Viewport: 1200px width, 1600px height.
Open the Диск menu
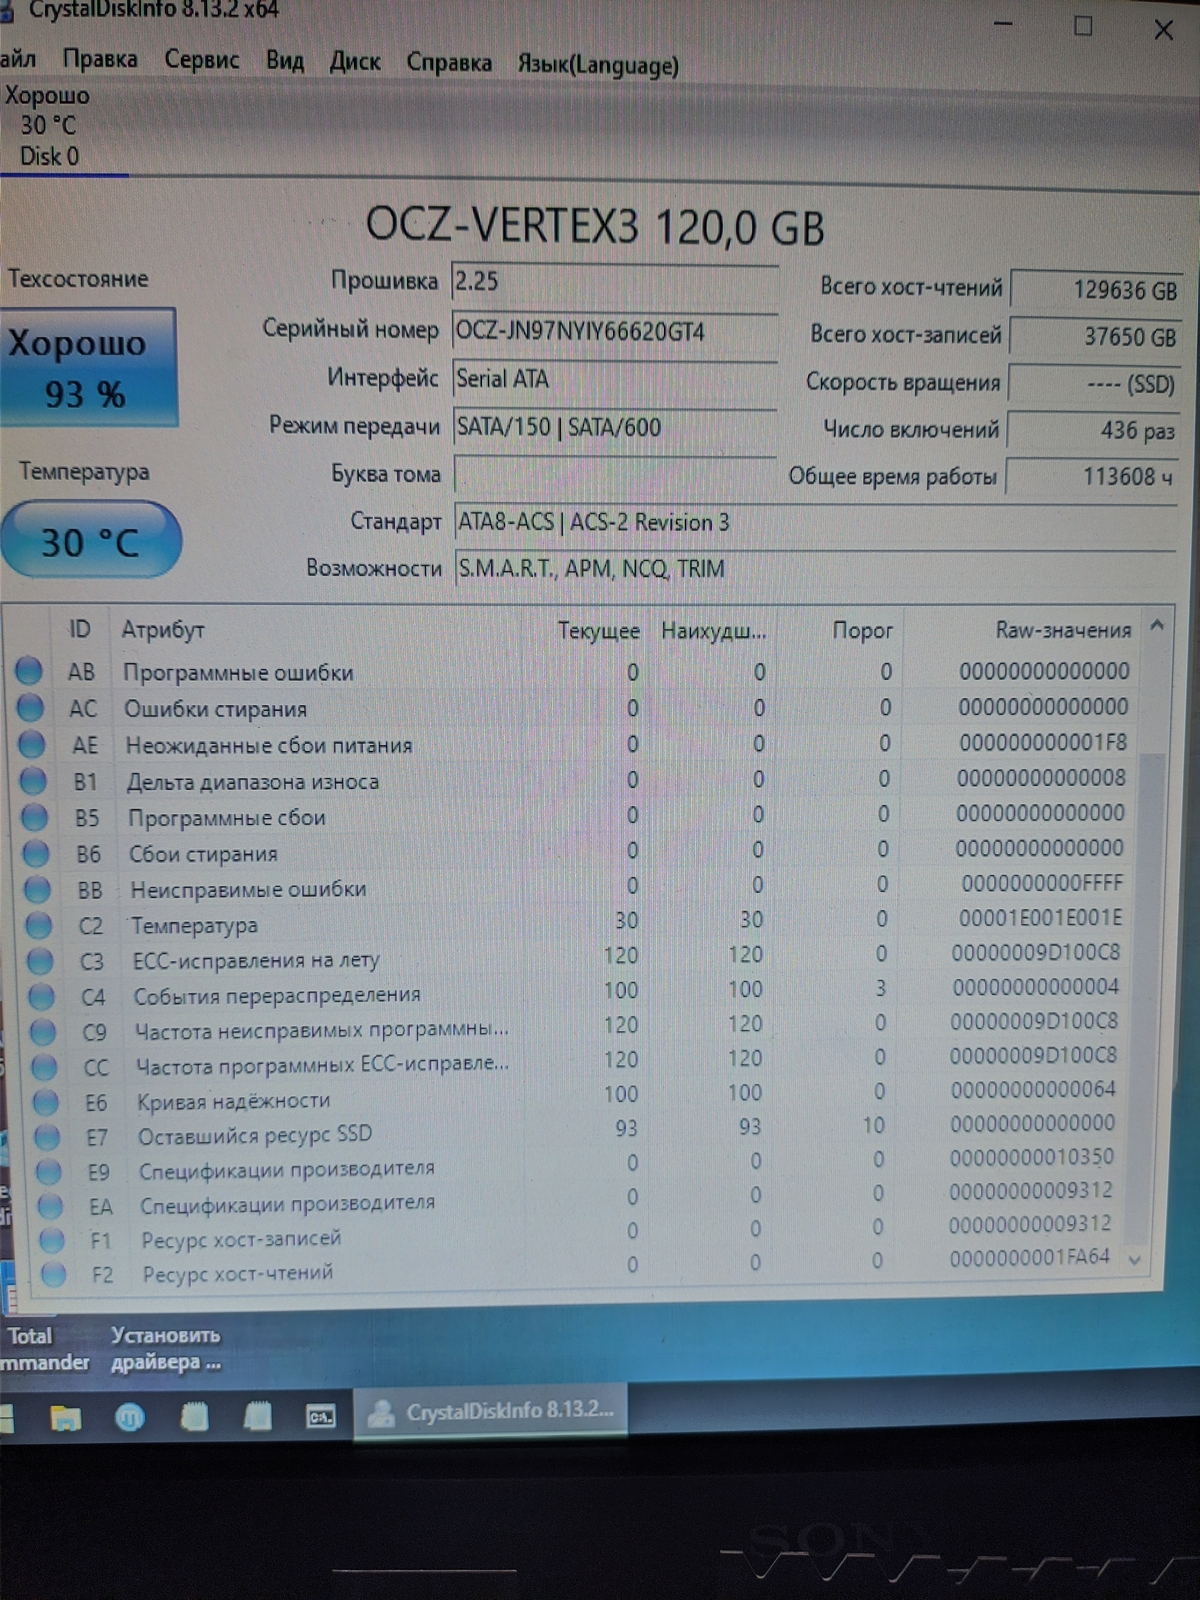(x=355, y=62)
